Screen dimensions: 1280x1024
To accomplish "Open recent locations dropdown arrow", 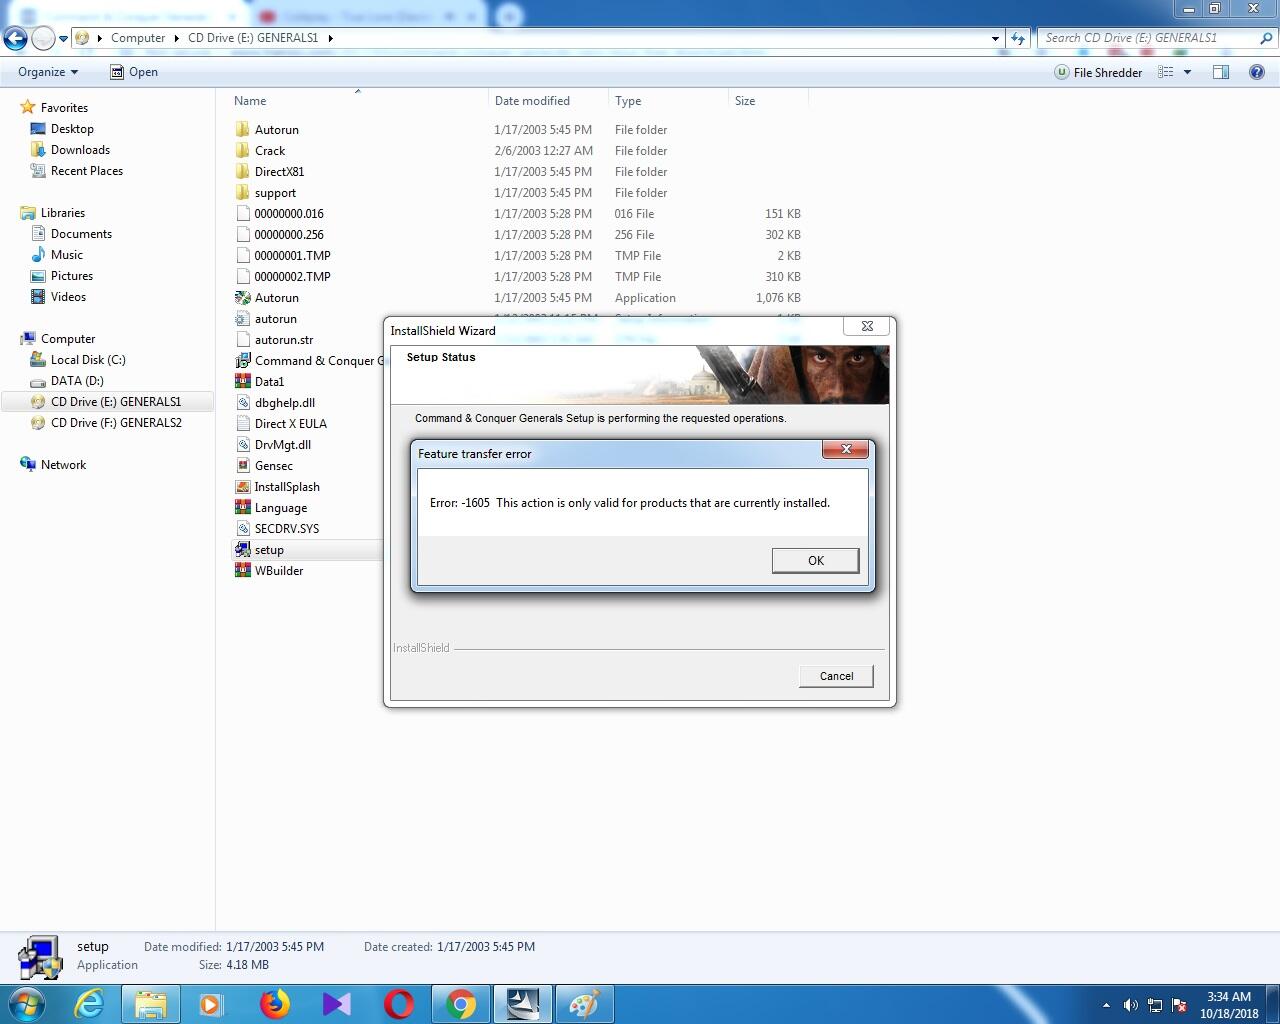I will point(63,38).
